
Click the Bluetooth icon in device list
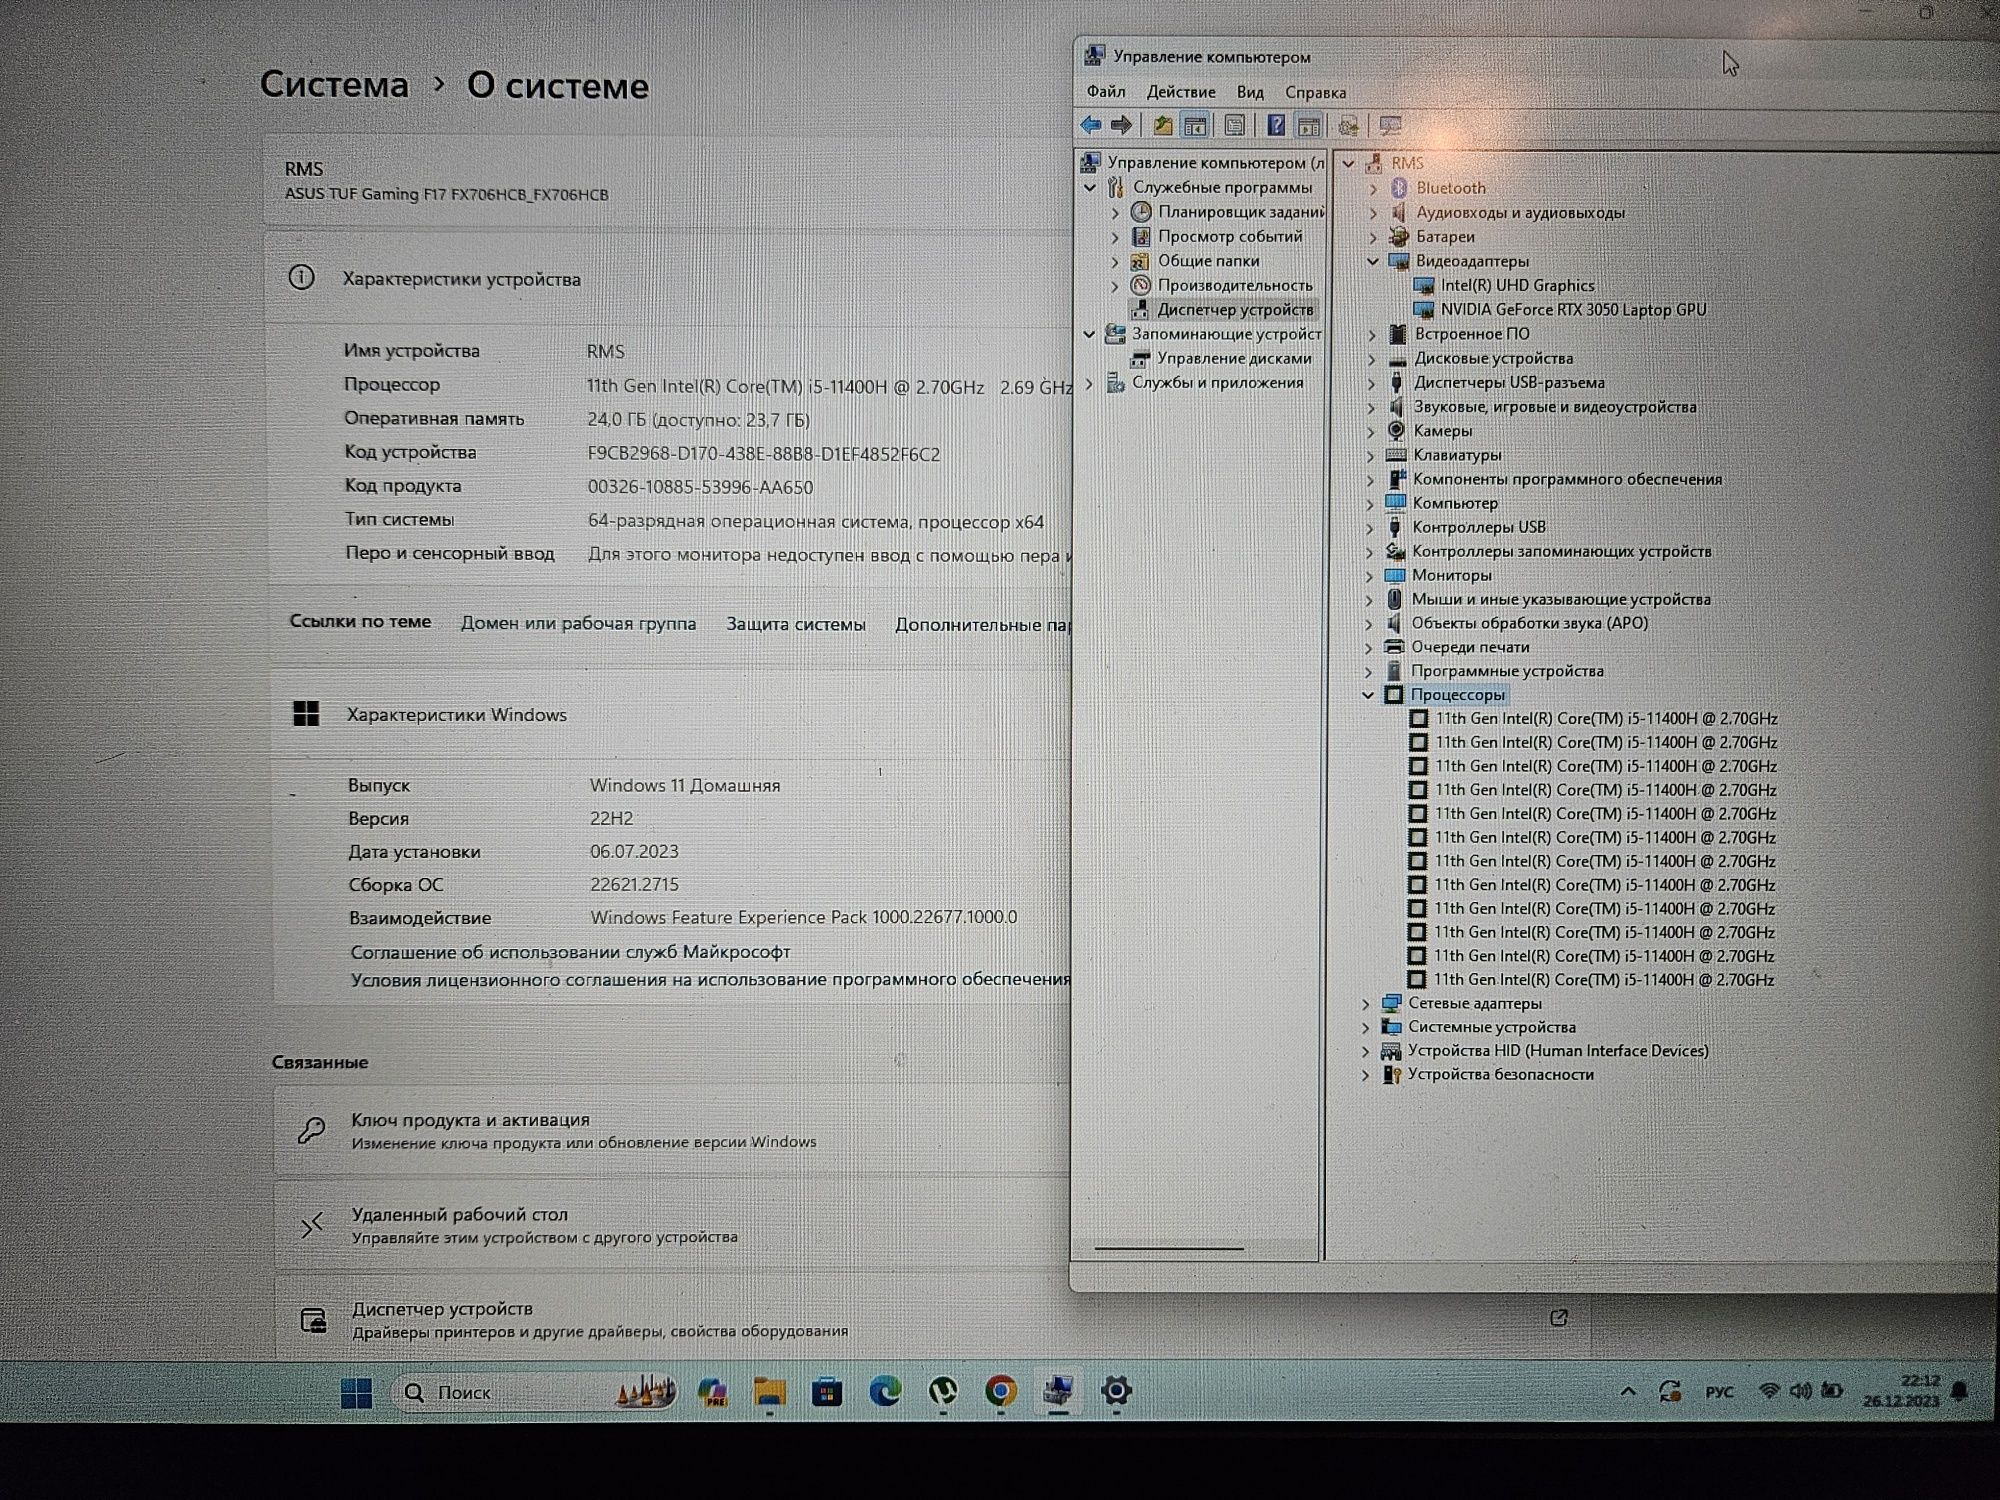1399,188
